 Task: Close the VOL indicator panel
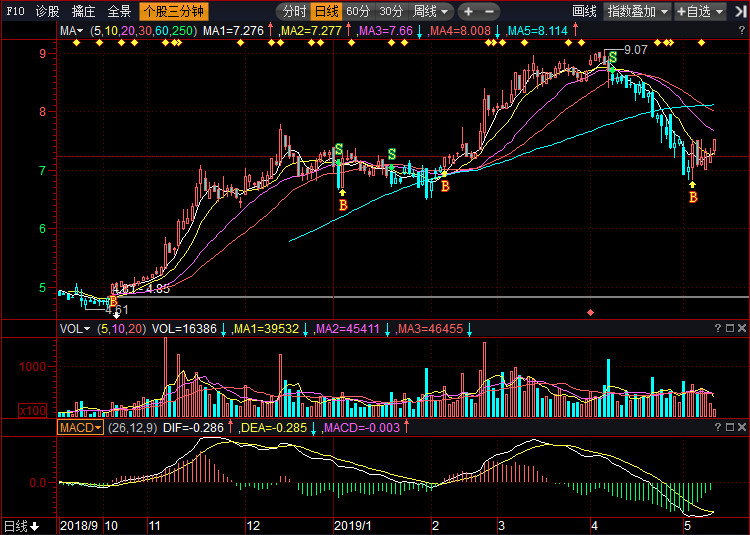742,328
